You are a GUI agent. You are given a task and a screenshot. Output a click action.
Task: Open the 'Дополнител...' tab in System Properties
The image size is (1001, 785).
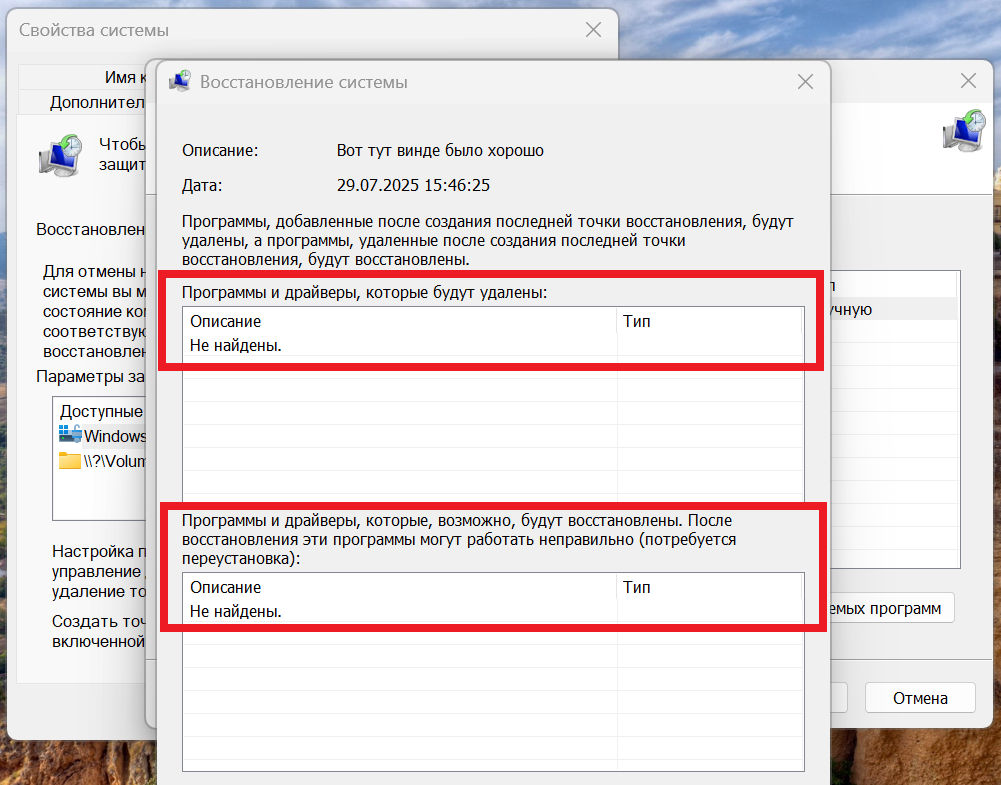click(x=83, y=102)
